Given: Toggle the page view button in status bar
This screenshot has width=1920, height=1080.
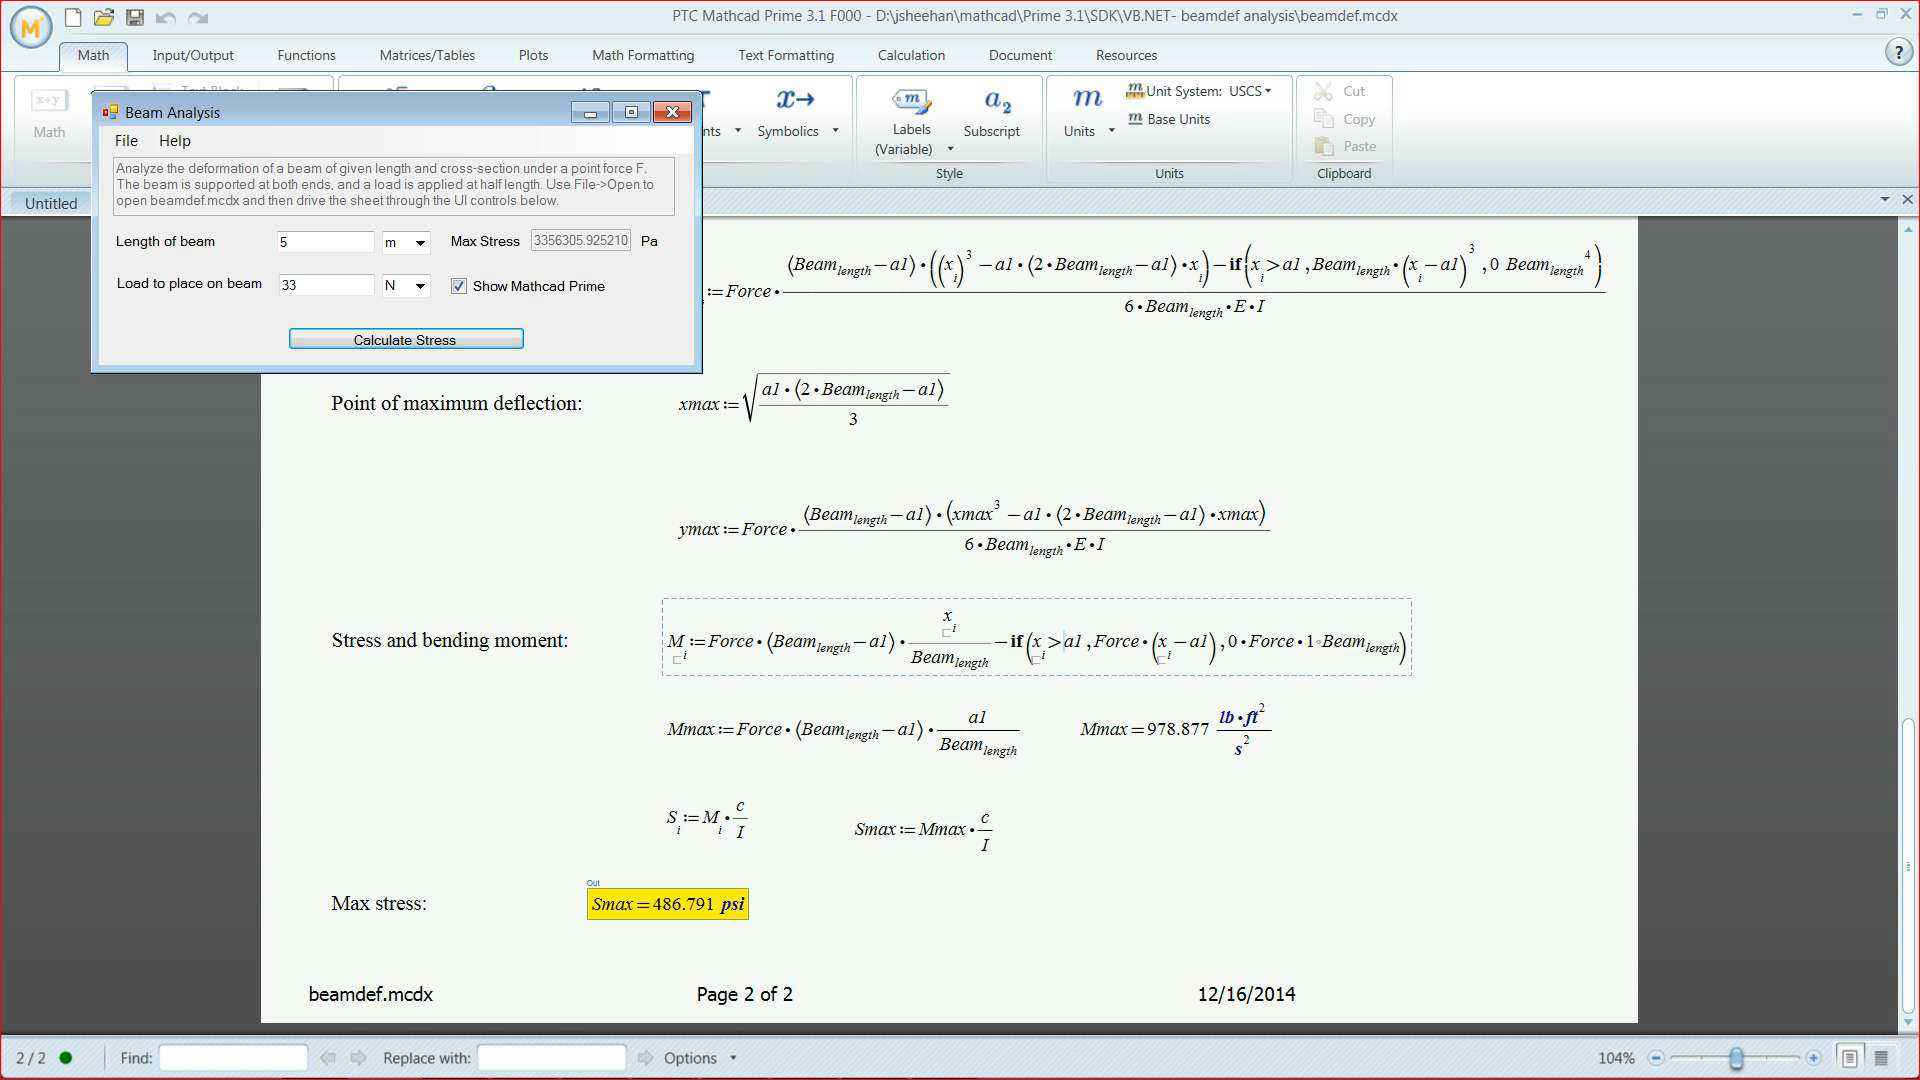Looking at the screenshot, I should pyautogui.click(x=1849, y=1057).
